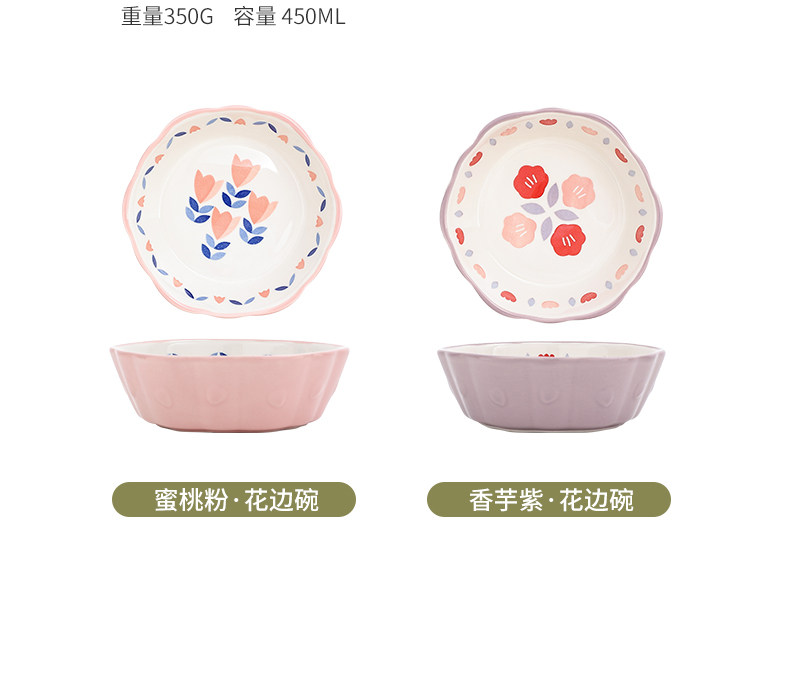Click the pink bowl's embossed outer wall
Screen dimensions: 790x696
(x=229, y=393)
